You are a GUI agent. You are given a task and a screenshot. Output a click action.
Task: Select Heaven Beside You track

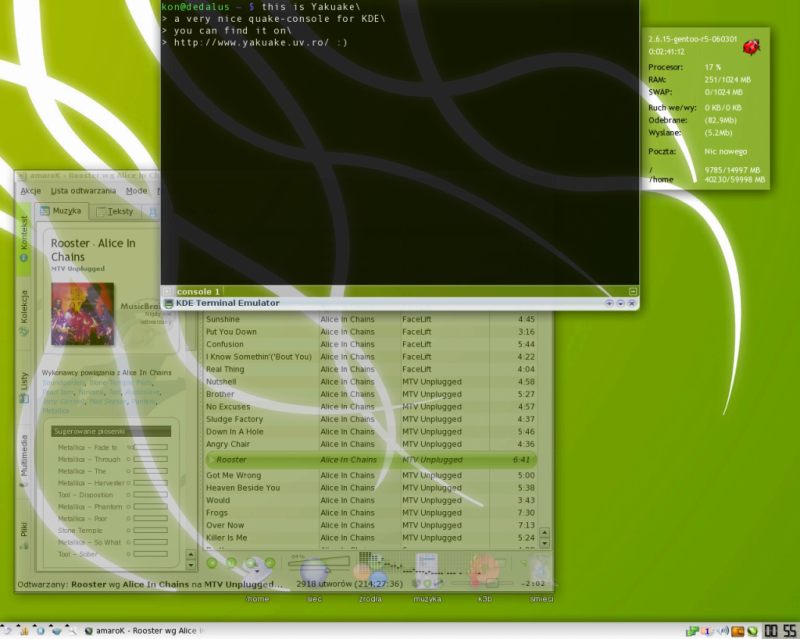tap(370, 488)
